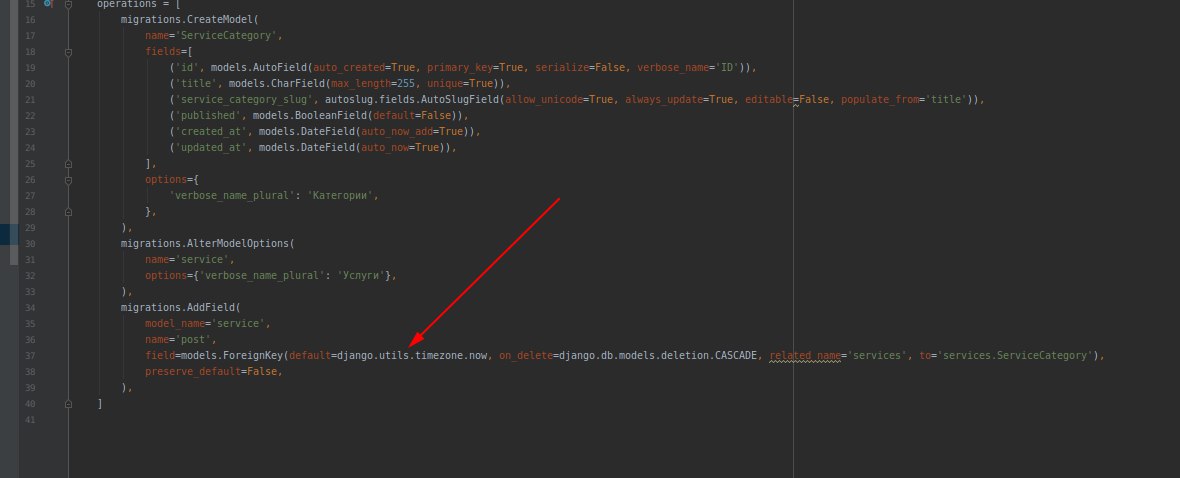Collapse the operations list fold on line 15
The height and width of the screenshot is (478, 1180).
(x=68, y=4)
